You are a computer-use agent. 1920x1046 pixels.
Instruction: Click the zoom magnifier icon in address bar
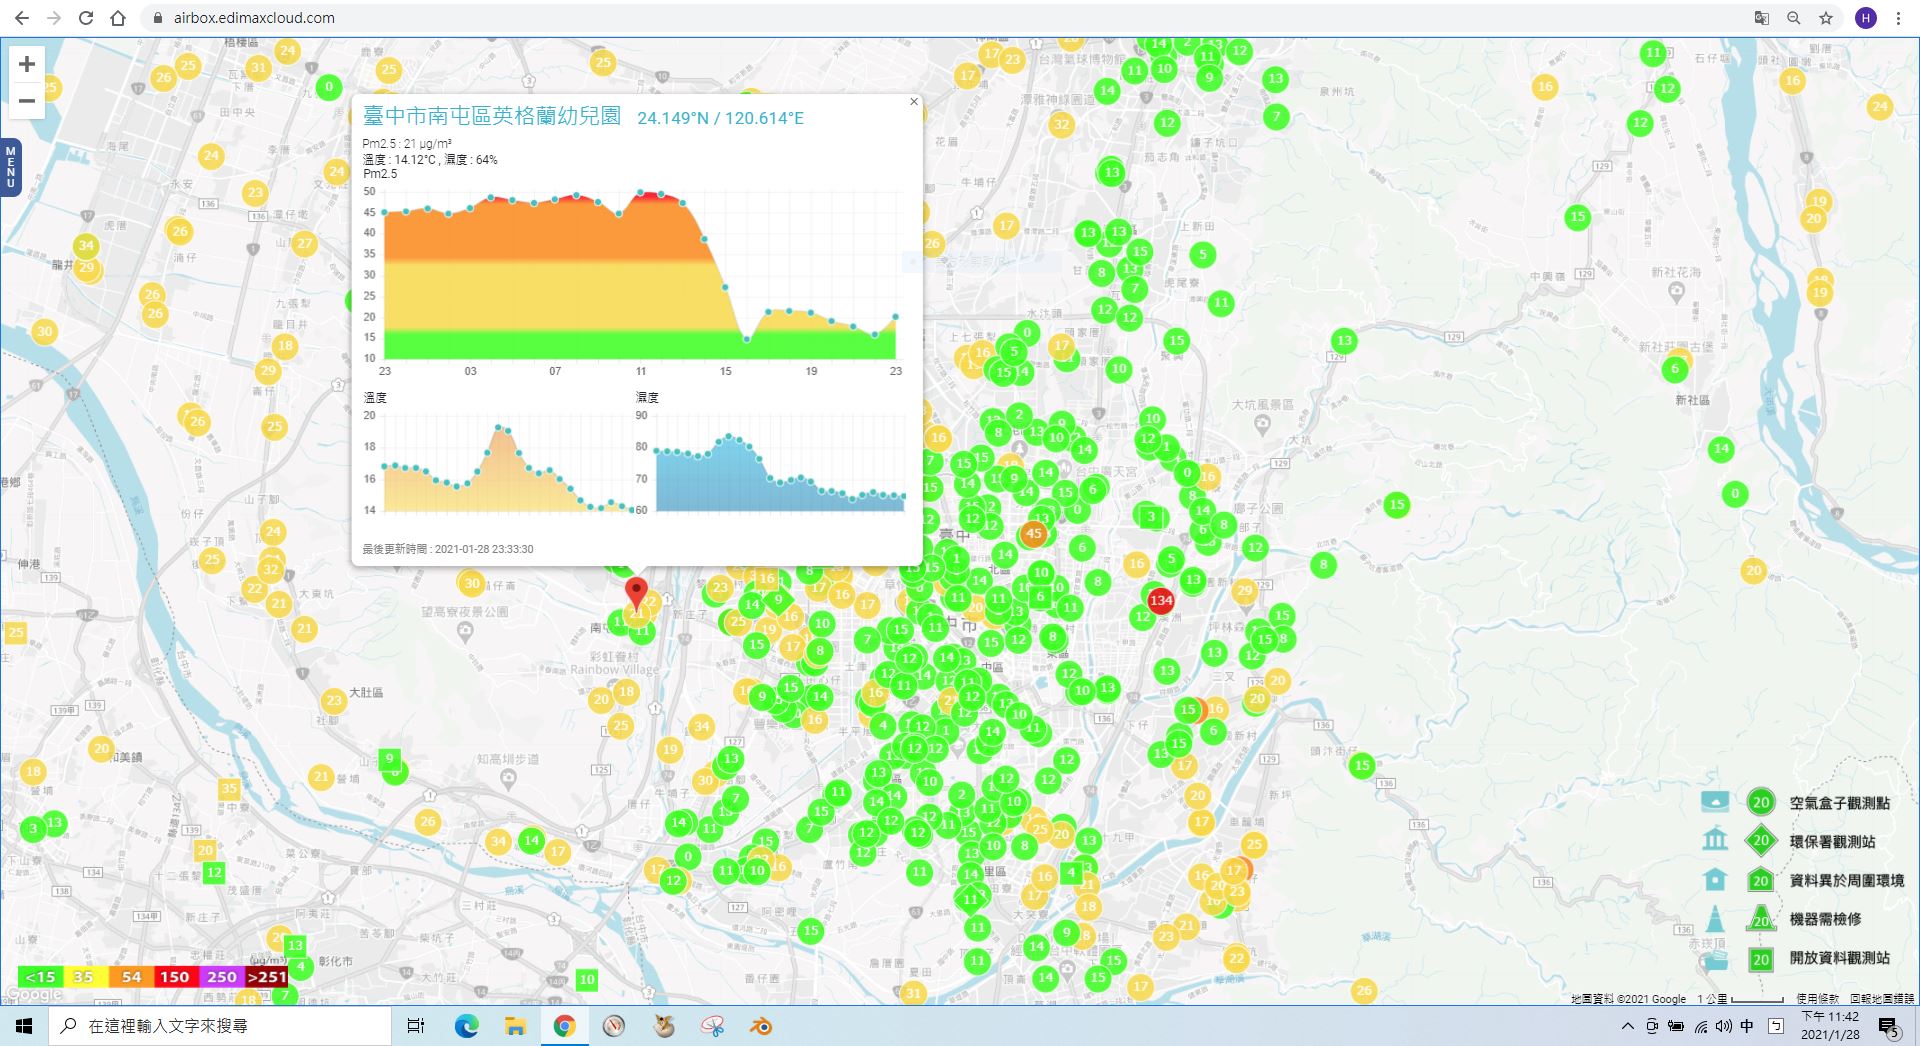point(1794,18)
